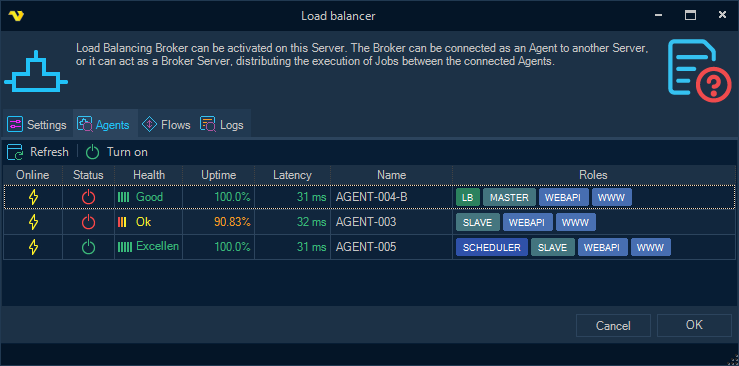Viewport: 739px width, 366px height.
Task: Click the 32 ms latency value
Action: pyautogui.click(x=312, y=222)
